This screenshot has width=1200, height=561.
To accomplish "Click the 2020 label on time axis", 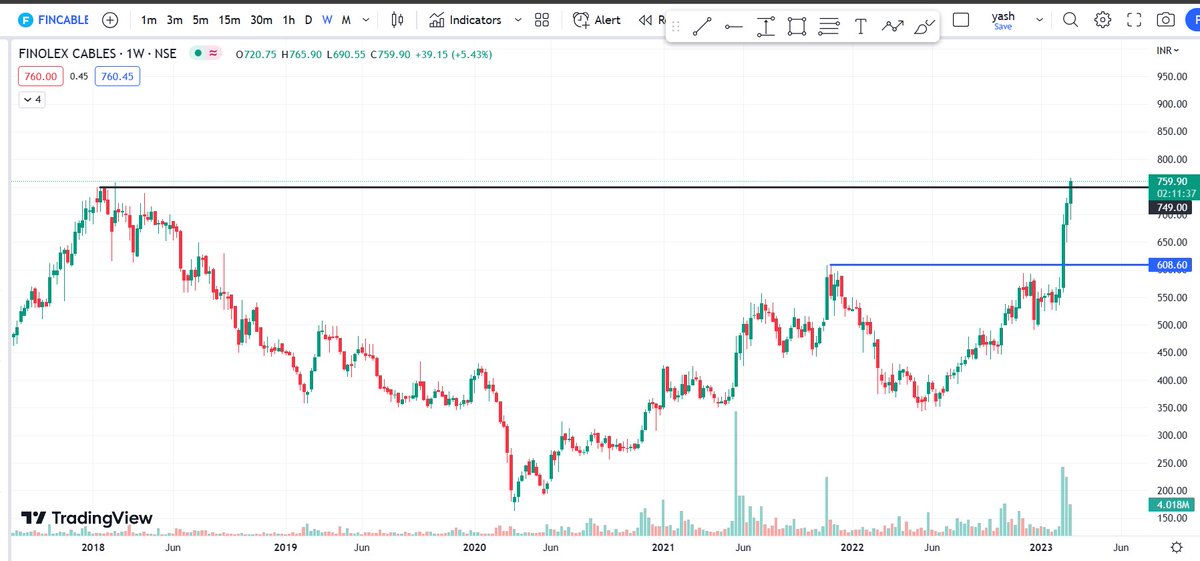I will point(474,548).
